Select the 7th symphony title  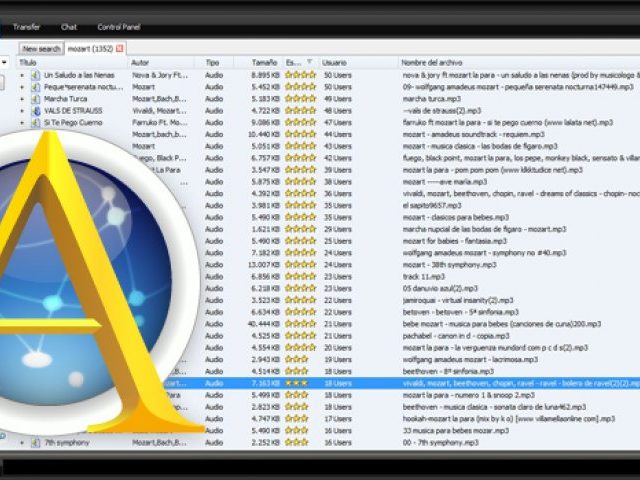[67, 442]
